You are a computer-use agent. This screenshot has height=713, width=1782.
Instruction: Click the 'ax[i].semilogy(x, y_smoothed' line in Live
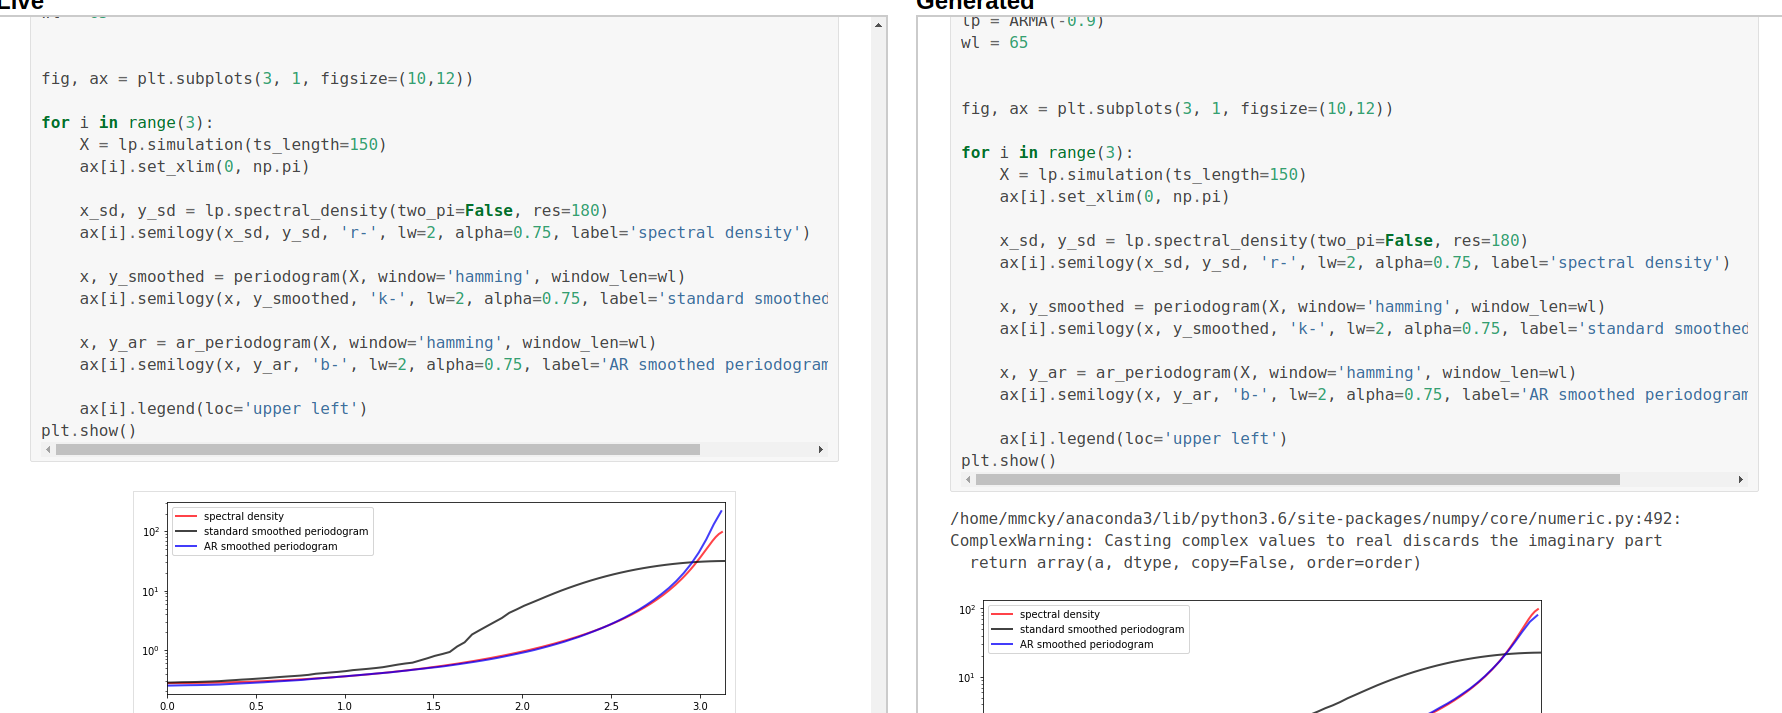(x=454, y=299)
